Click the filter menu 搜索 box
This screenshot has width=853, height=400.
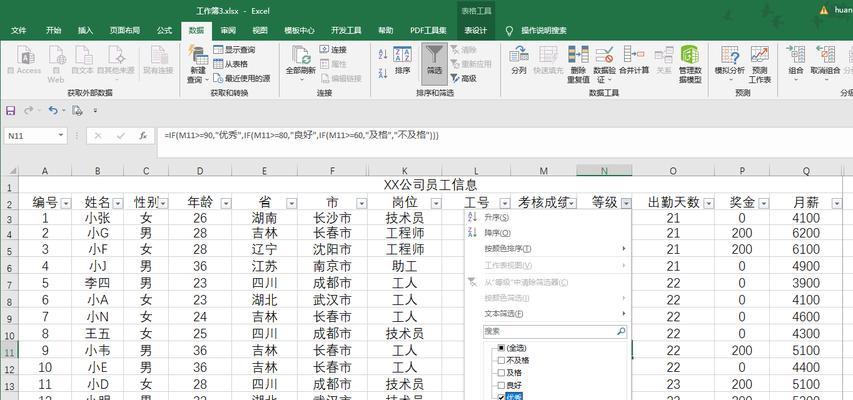coord(554,331)
